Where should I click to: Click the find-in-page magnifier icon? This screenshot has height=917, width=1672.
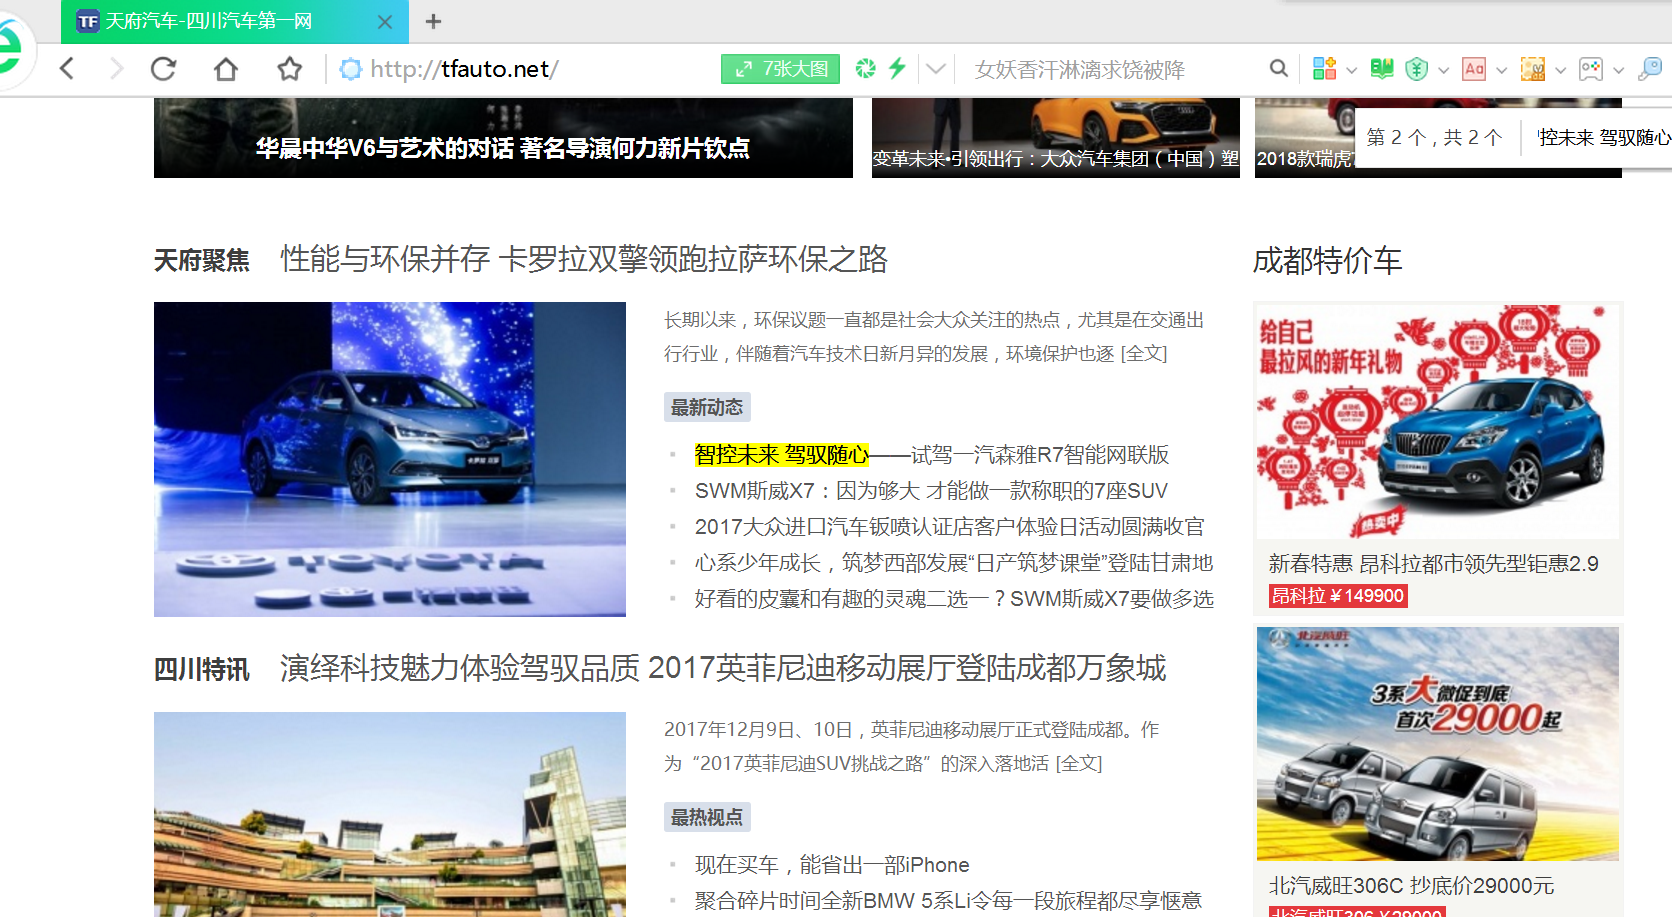(1650, 69)
